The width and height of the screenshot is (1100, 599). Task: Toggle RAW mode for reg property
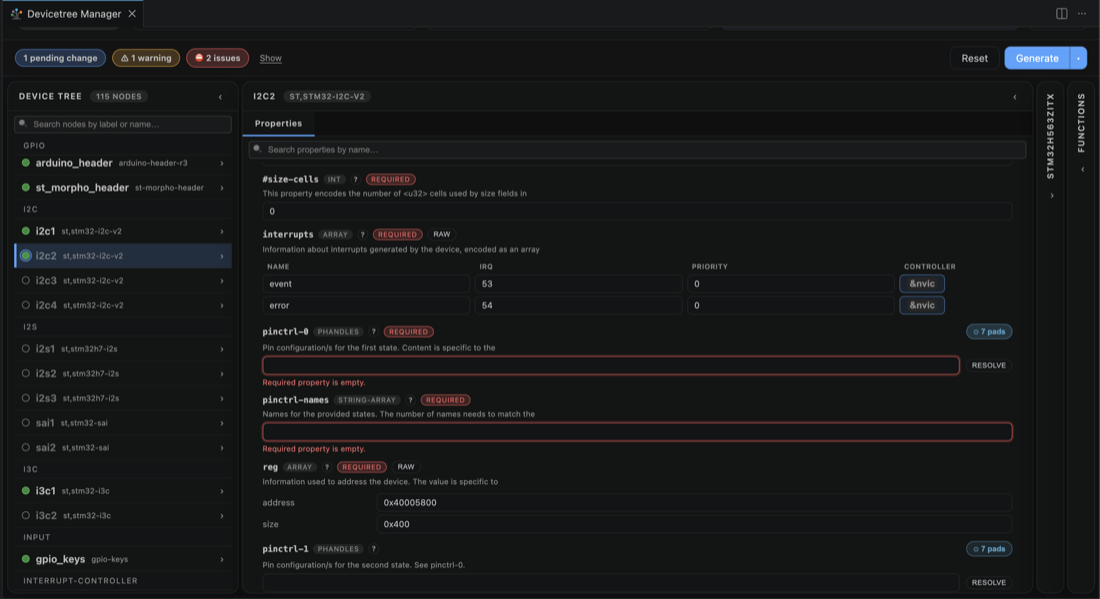(405, 467)
